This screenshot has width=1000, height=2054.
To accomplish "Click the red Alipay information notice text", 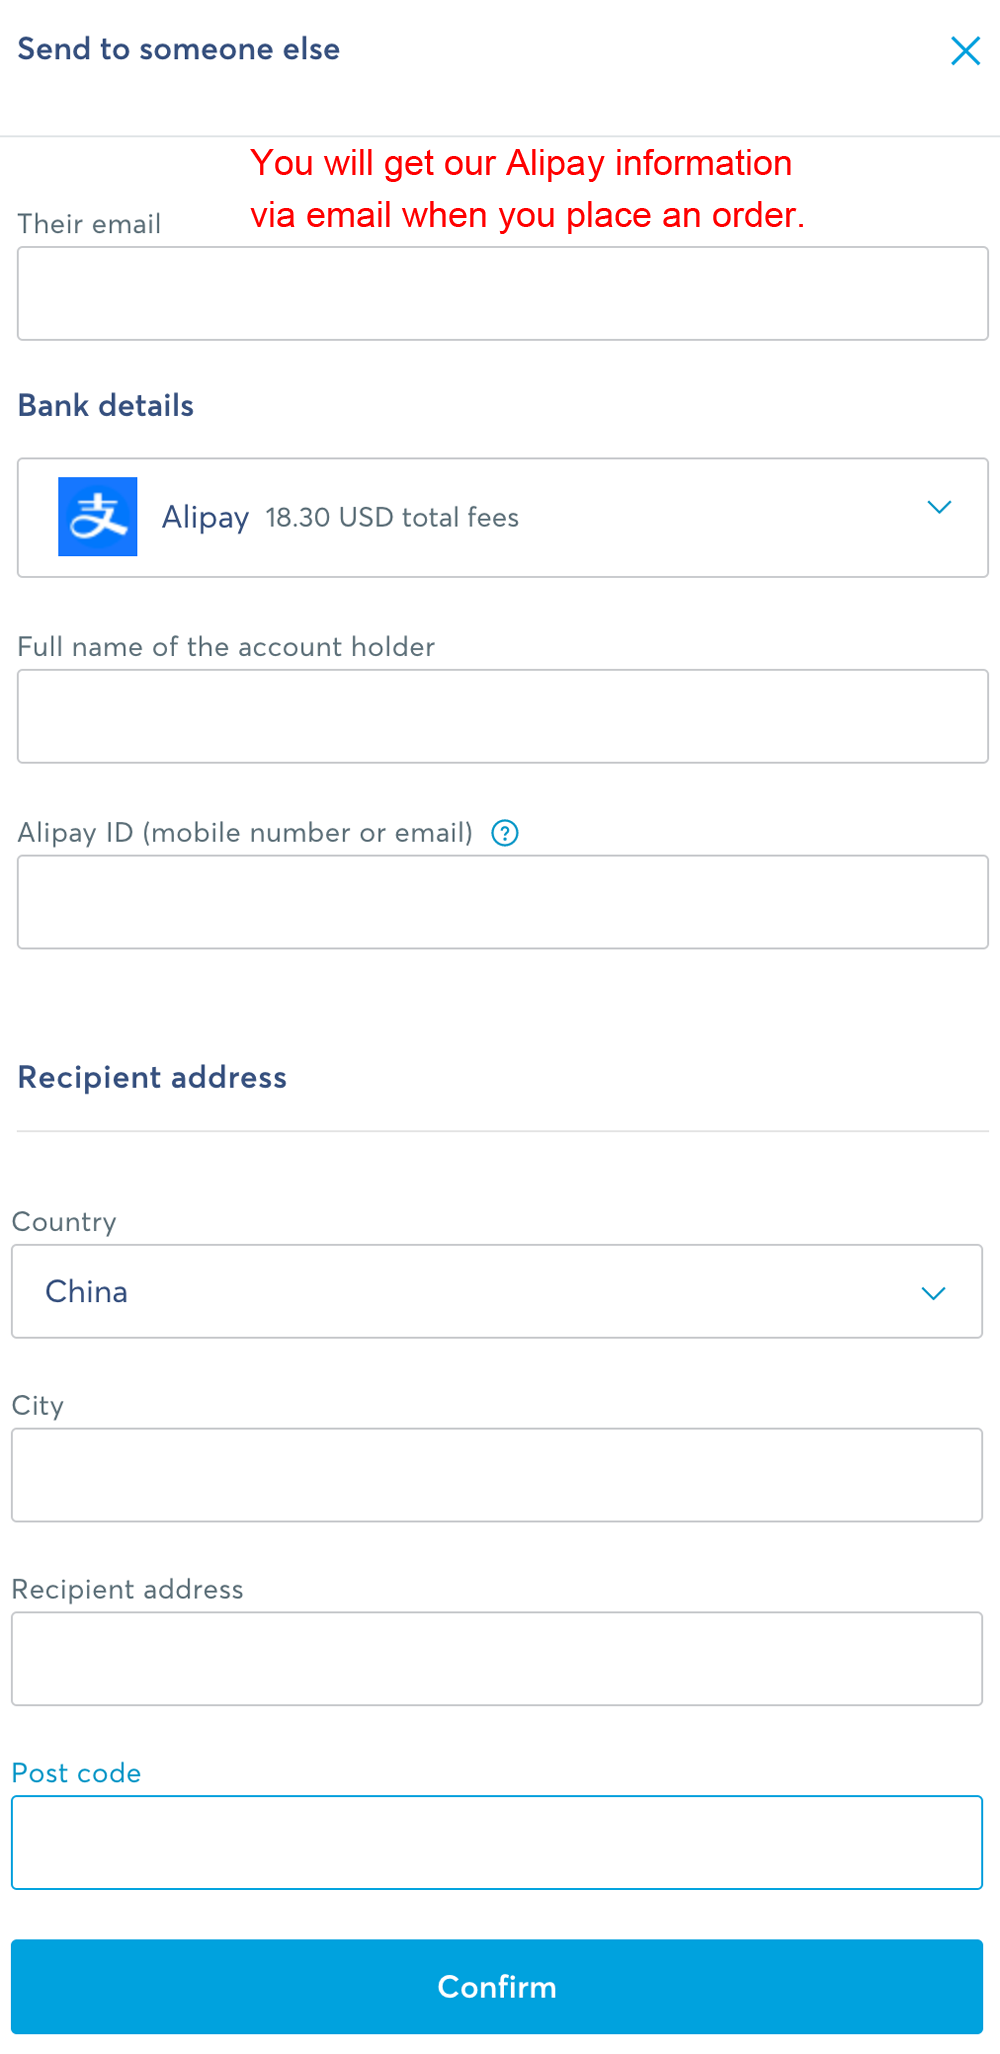I will coord(527,189).
